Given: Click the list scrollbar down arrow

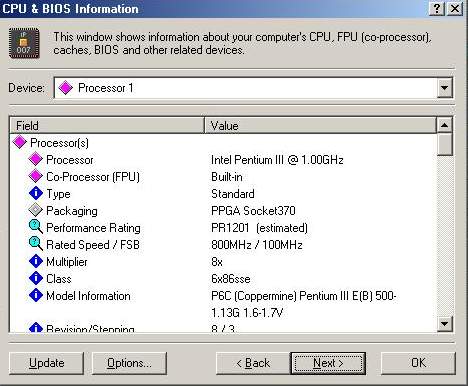Looking at the screenshot, I should (x=444, y=323).
